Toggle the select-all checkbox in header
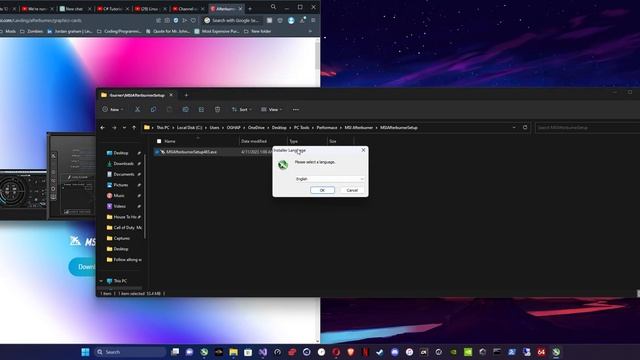 point(159,141)
